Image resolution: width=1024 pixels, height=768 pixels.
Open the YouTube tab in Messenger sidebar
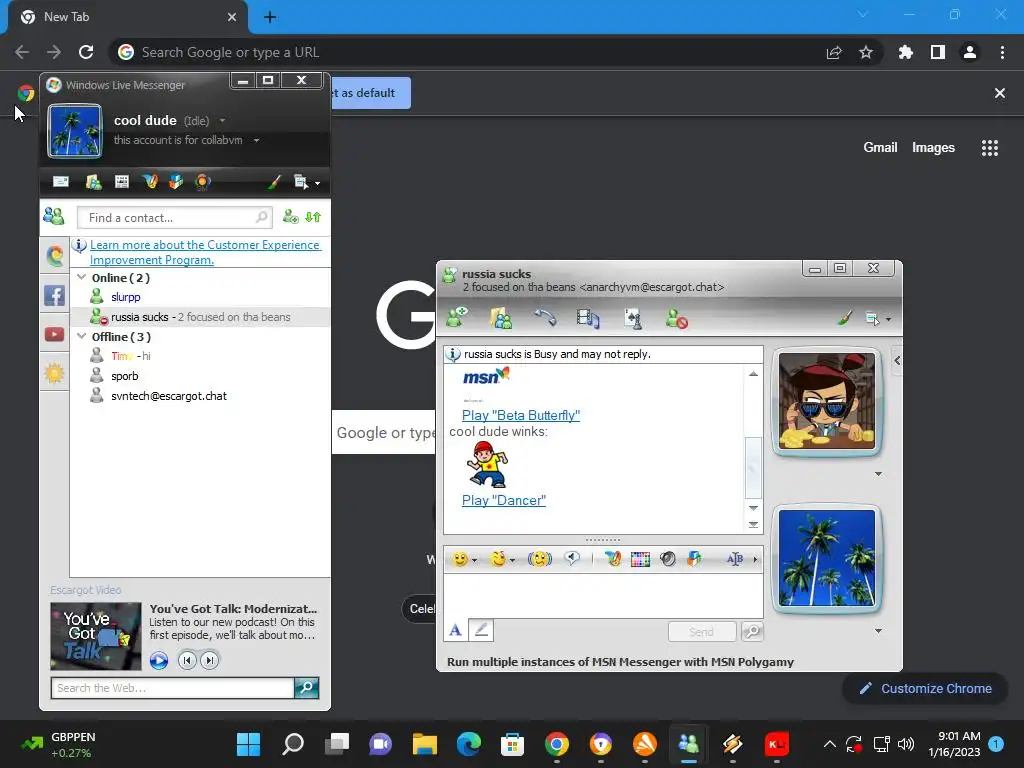coord(55,334)
